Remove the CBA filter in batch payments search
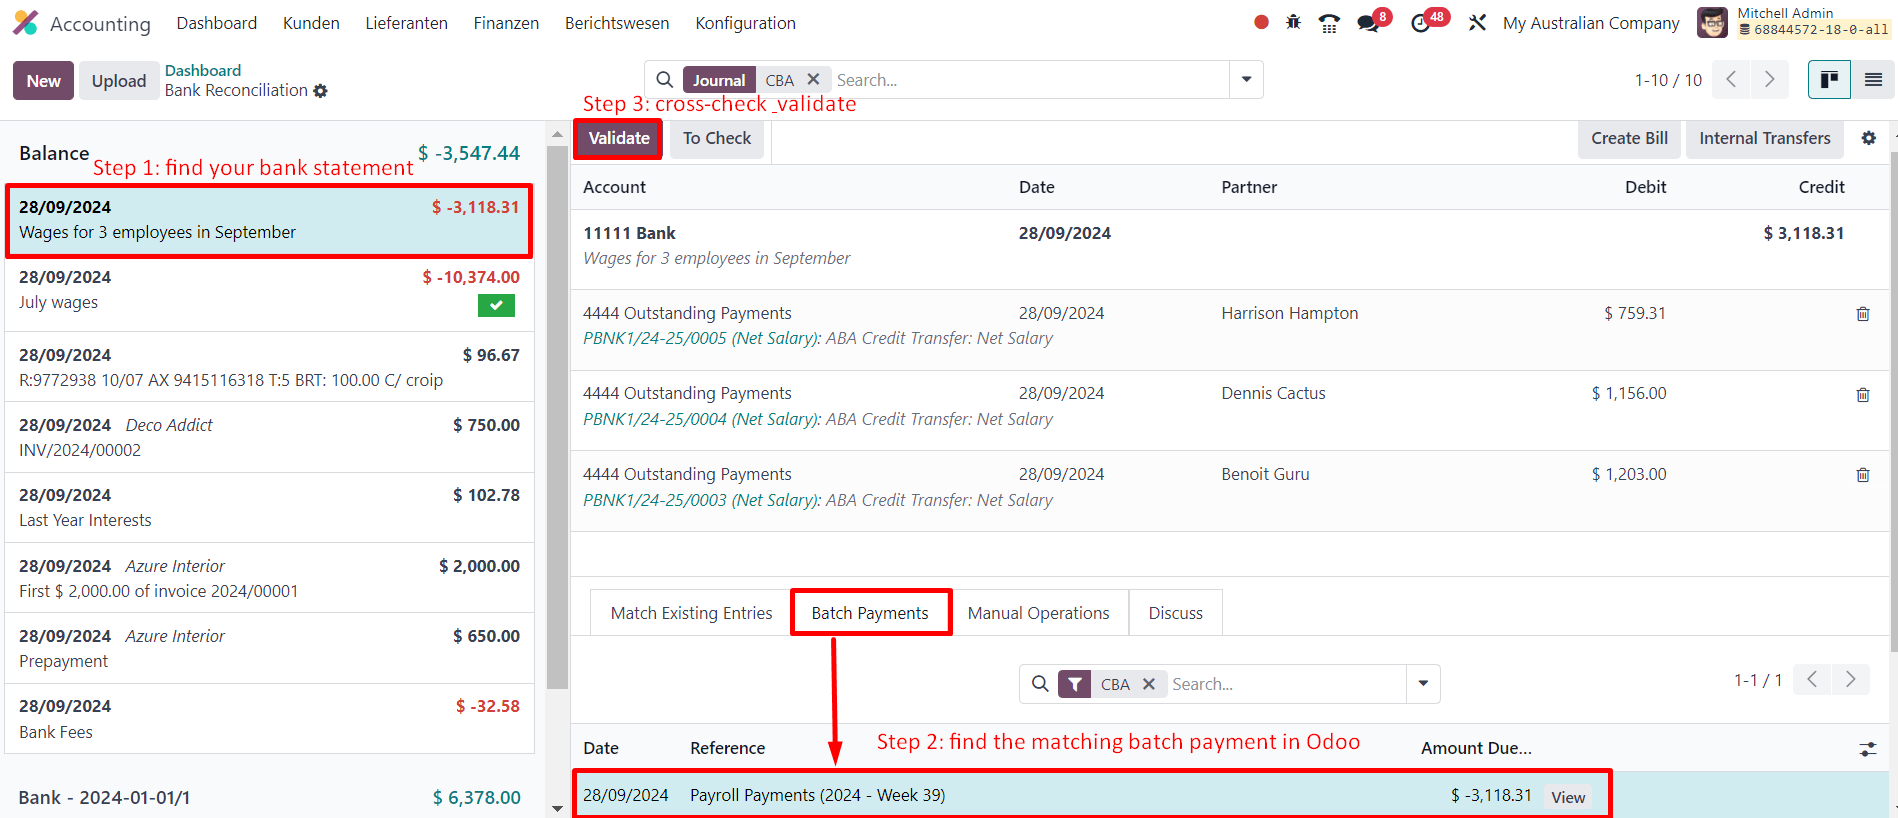The image size is (1898, 818). [x=1149, y=684]
